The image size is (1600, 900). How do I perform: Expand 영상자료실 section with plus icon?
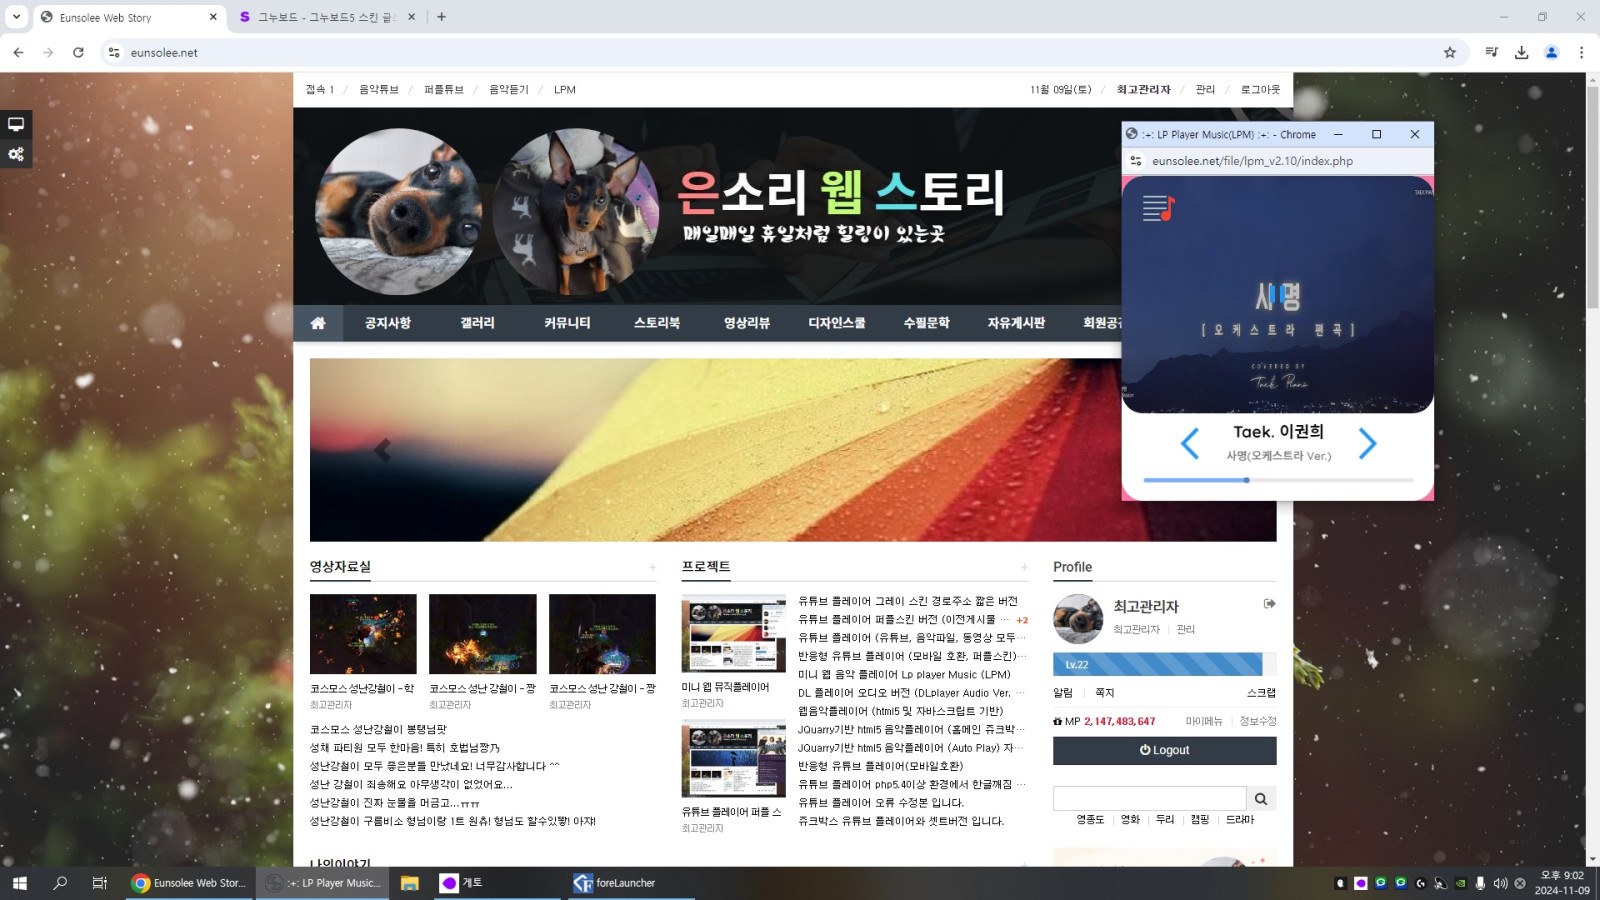[x=652, y=568]
